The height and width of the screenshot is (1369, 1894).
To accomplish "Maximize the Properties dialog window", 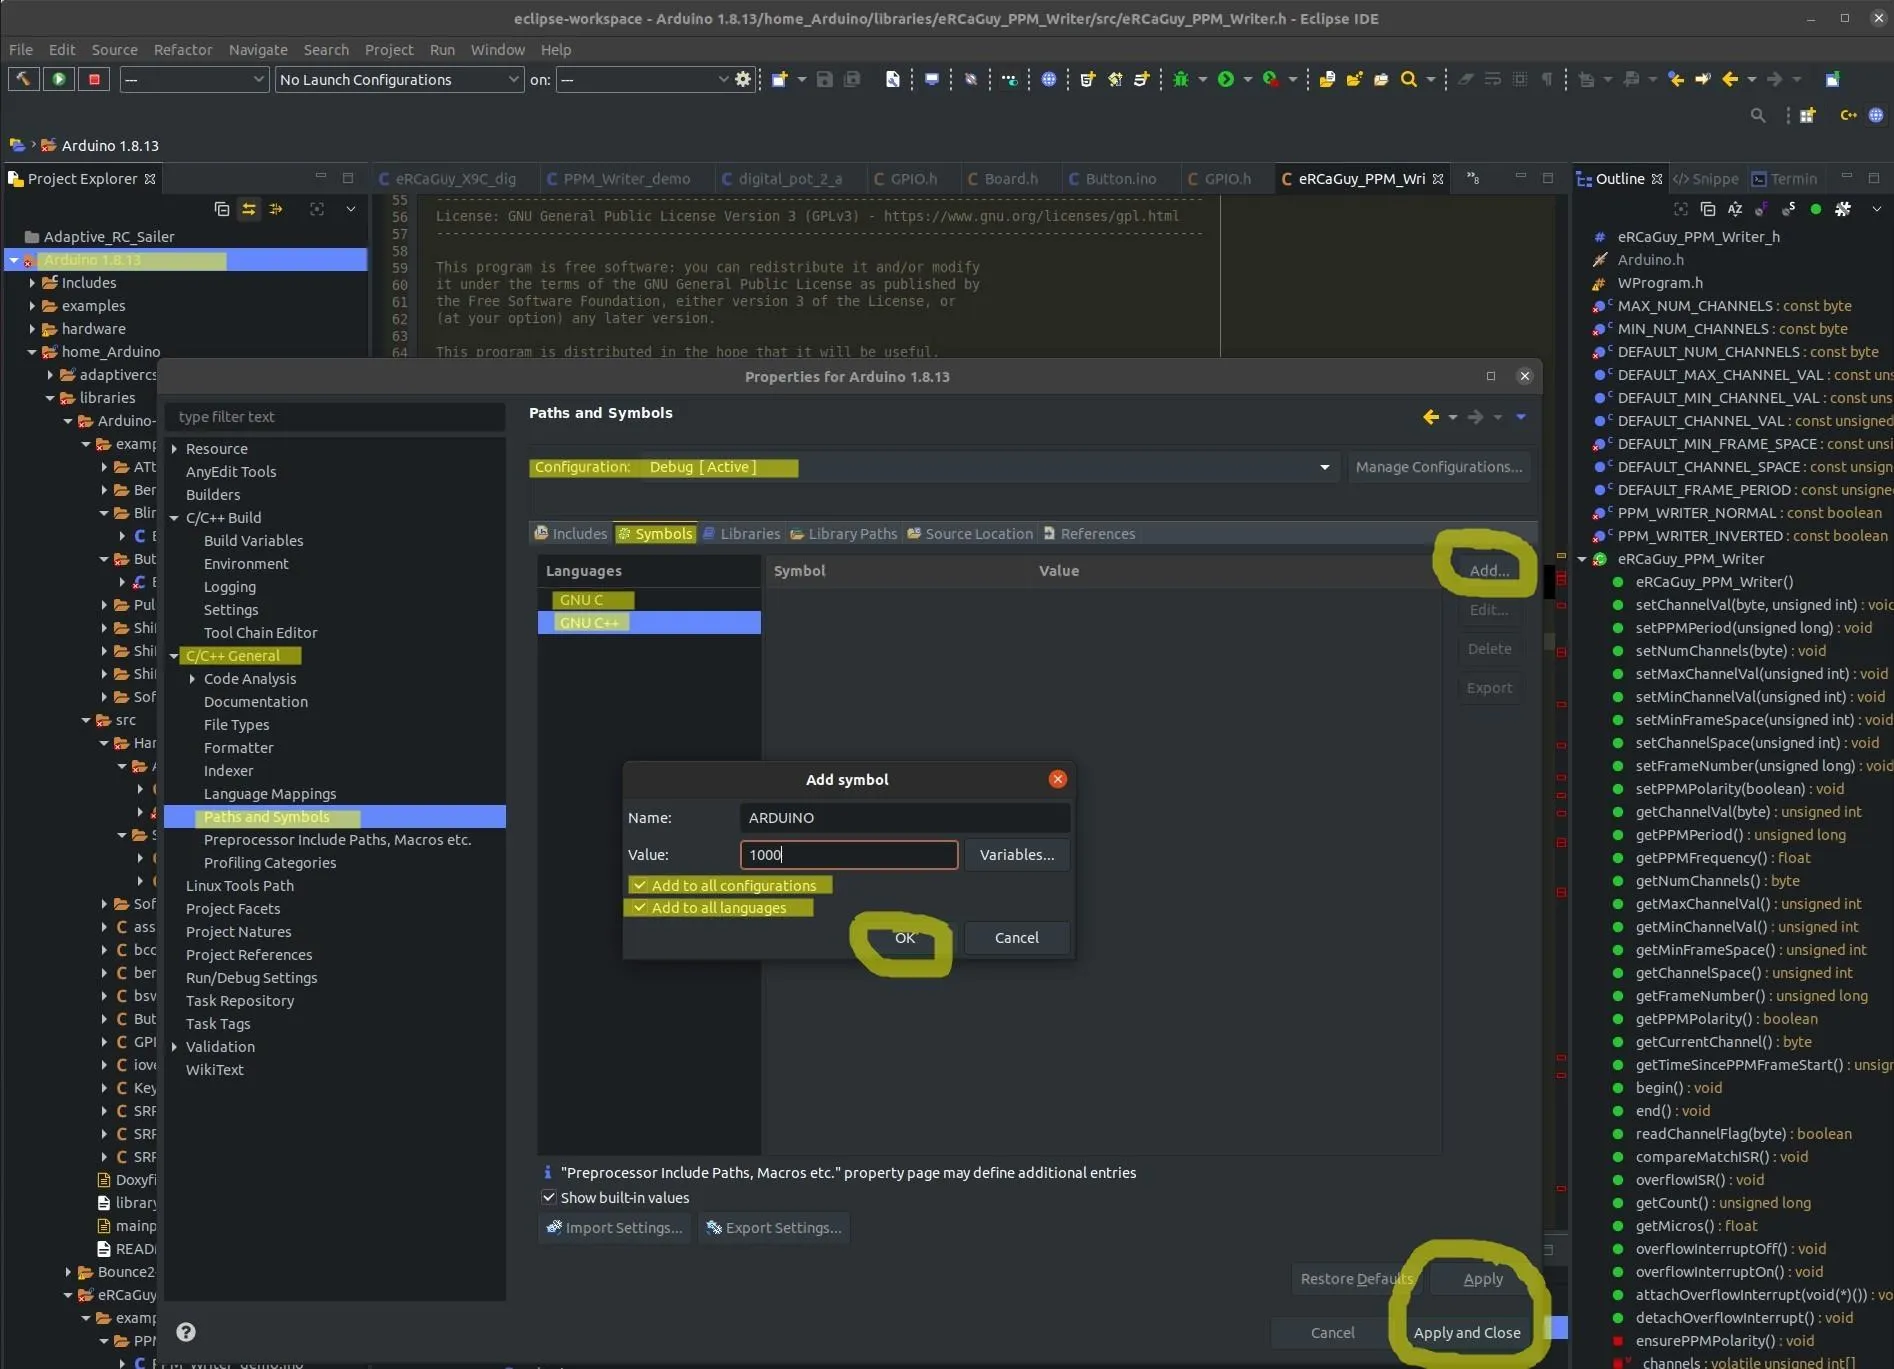I will tap(1491, 376).
